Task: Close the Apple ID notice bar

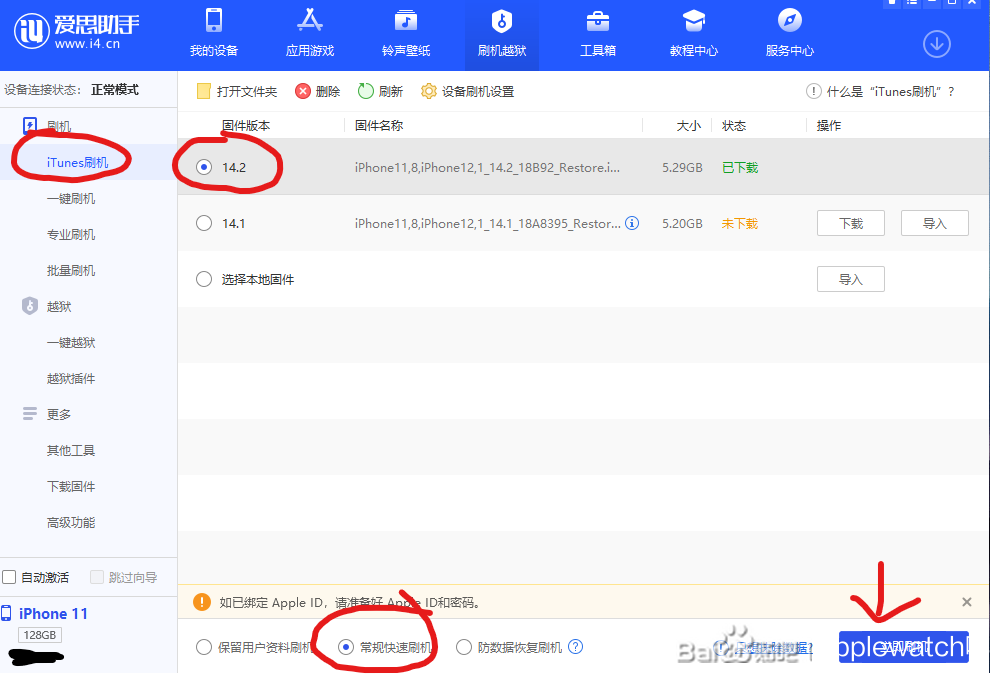Action: (x=966, y=602)
